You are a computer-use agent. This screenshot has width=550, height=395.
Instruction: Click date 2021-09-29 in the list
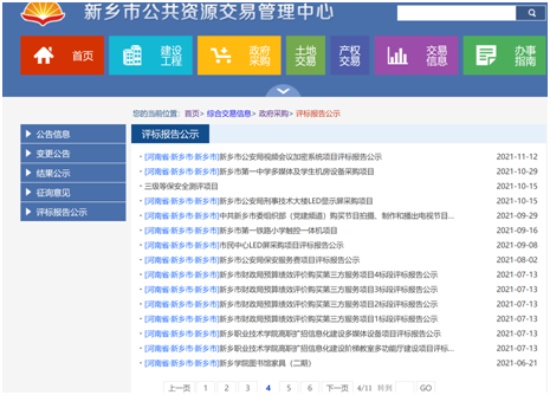(517, 216)
